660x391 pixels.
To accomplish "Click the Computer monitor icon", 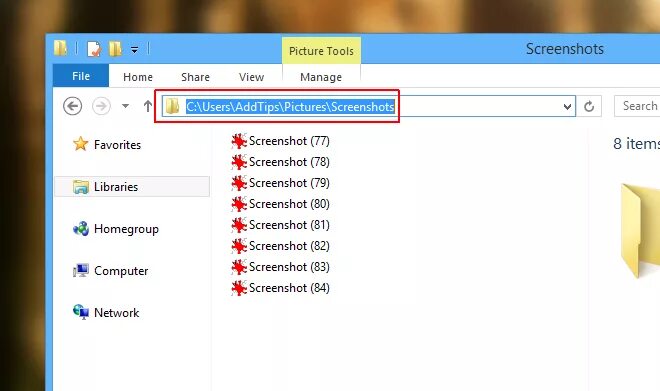I will click(81, 271).
